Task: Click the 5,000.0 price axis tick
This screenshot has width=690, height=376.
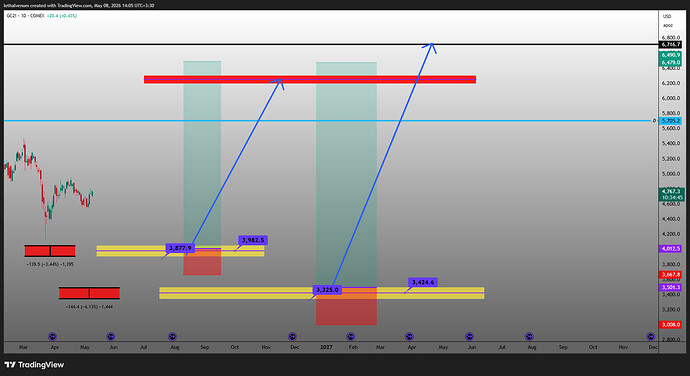Action: [671, 174]
